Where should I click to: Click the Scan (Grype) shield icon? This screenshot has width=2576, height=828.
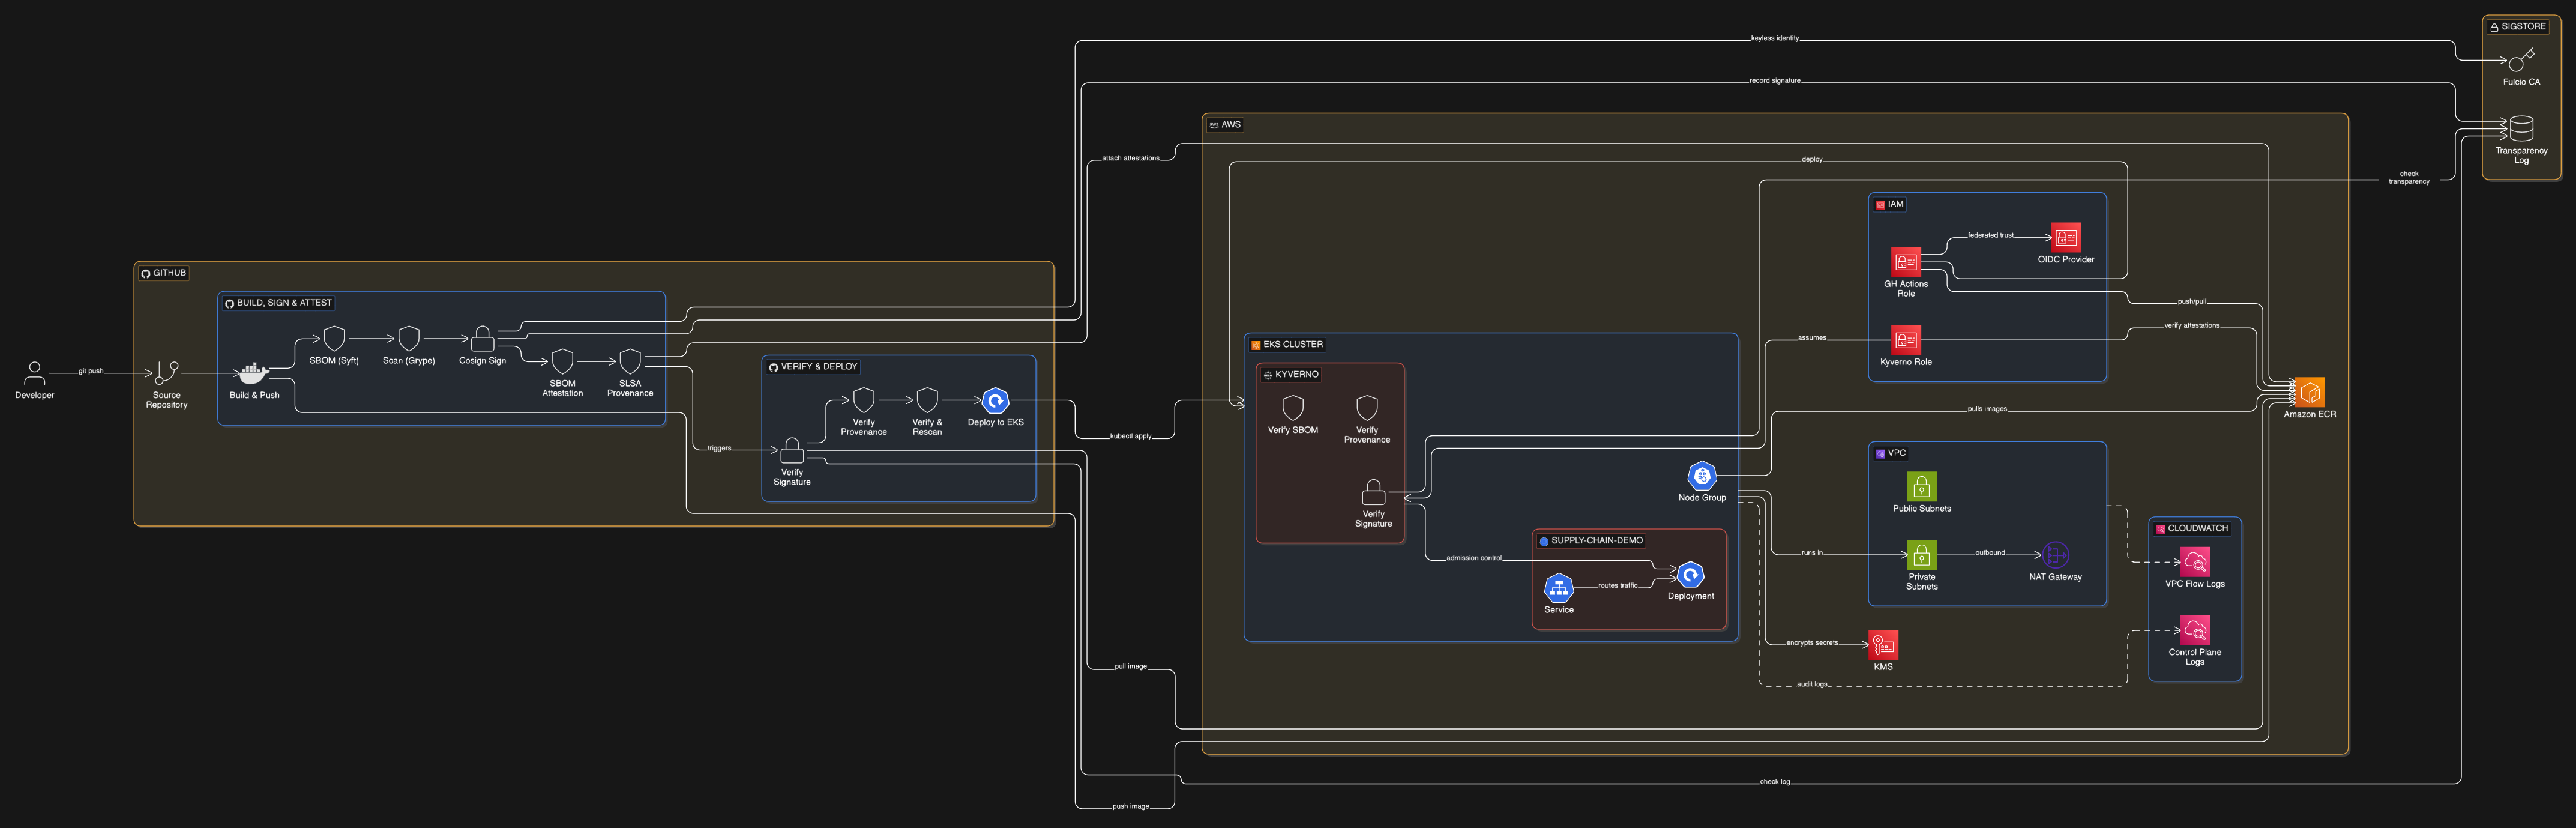409,338
